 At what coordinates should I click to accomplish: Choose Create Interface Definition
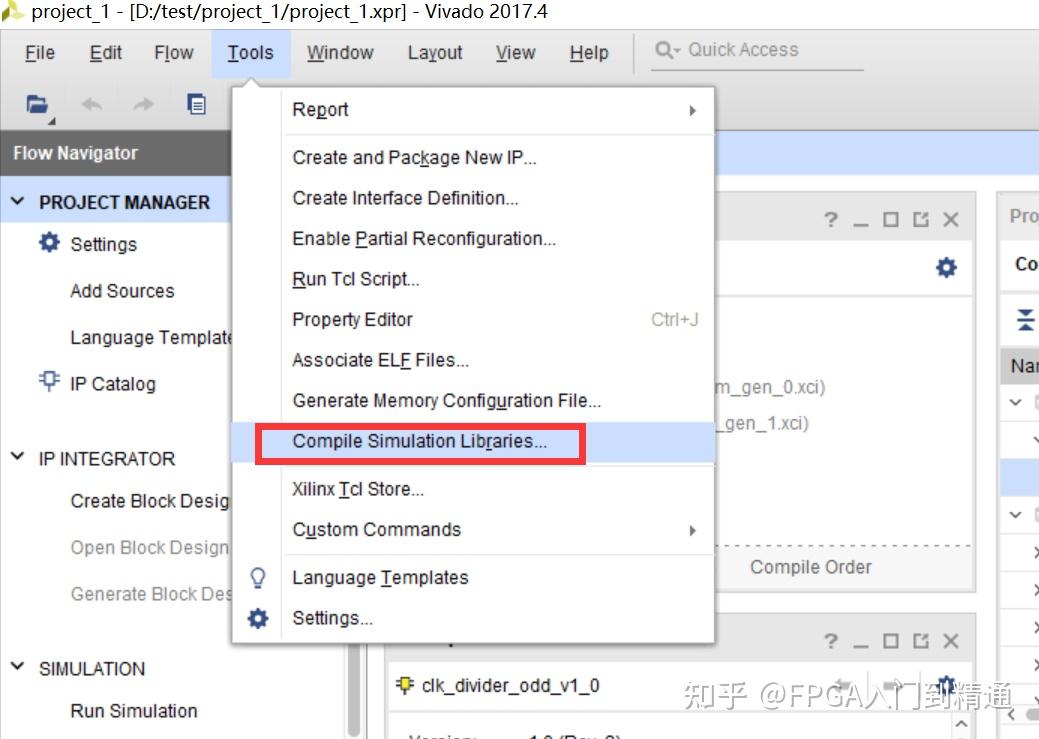[473, 198]
